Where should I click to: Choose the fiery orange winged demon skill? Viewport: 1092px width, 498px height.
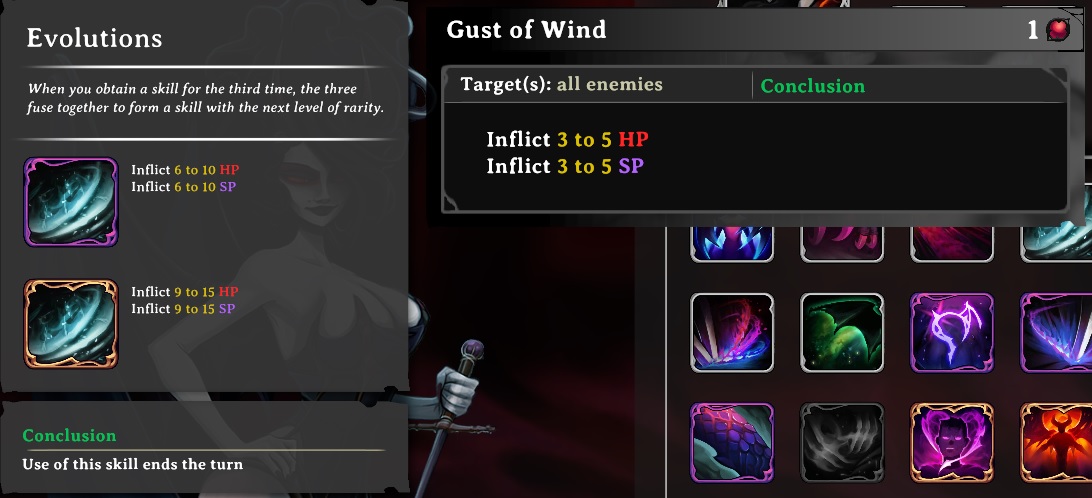pyautogui.click(x=1056, y=443)
